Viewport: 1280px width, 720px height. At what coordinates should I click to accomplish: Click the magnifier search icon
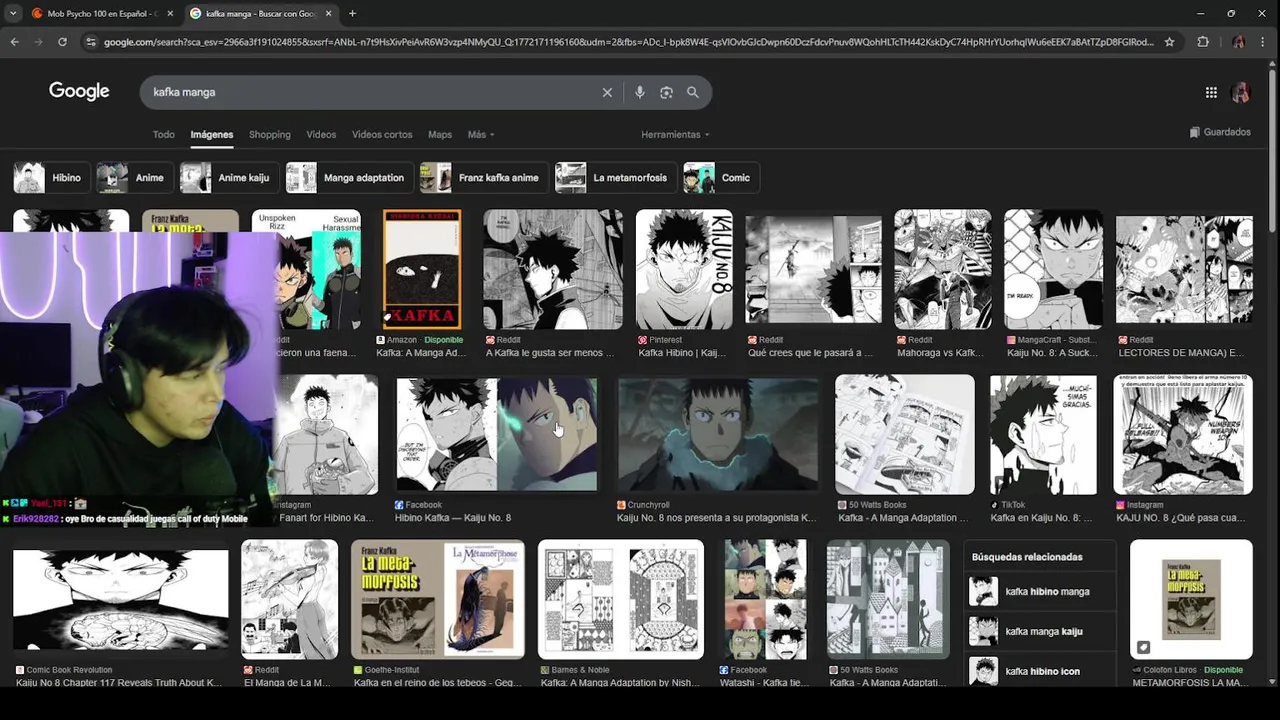[692, 92]
